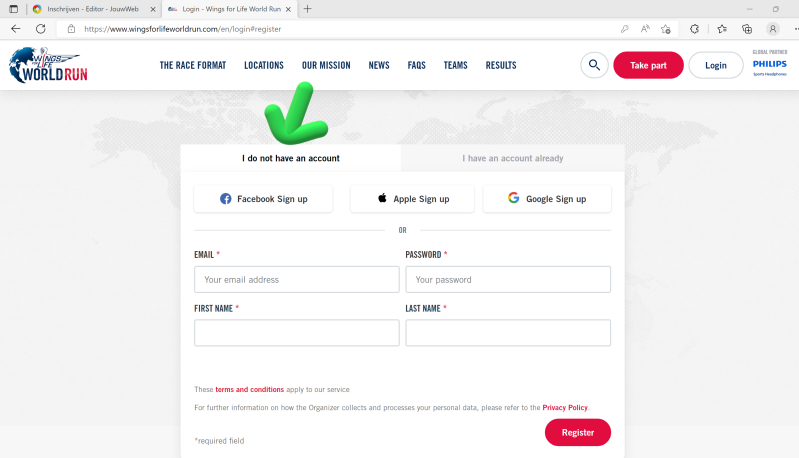Viewport: 799px width, 458px height.
Task: Open the browser extensions puzzle icon
Action: 696,29
